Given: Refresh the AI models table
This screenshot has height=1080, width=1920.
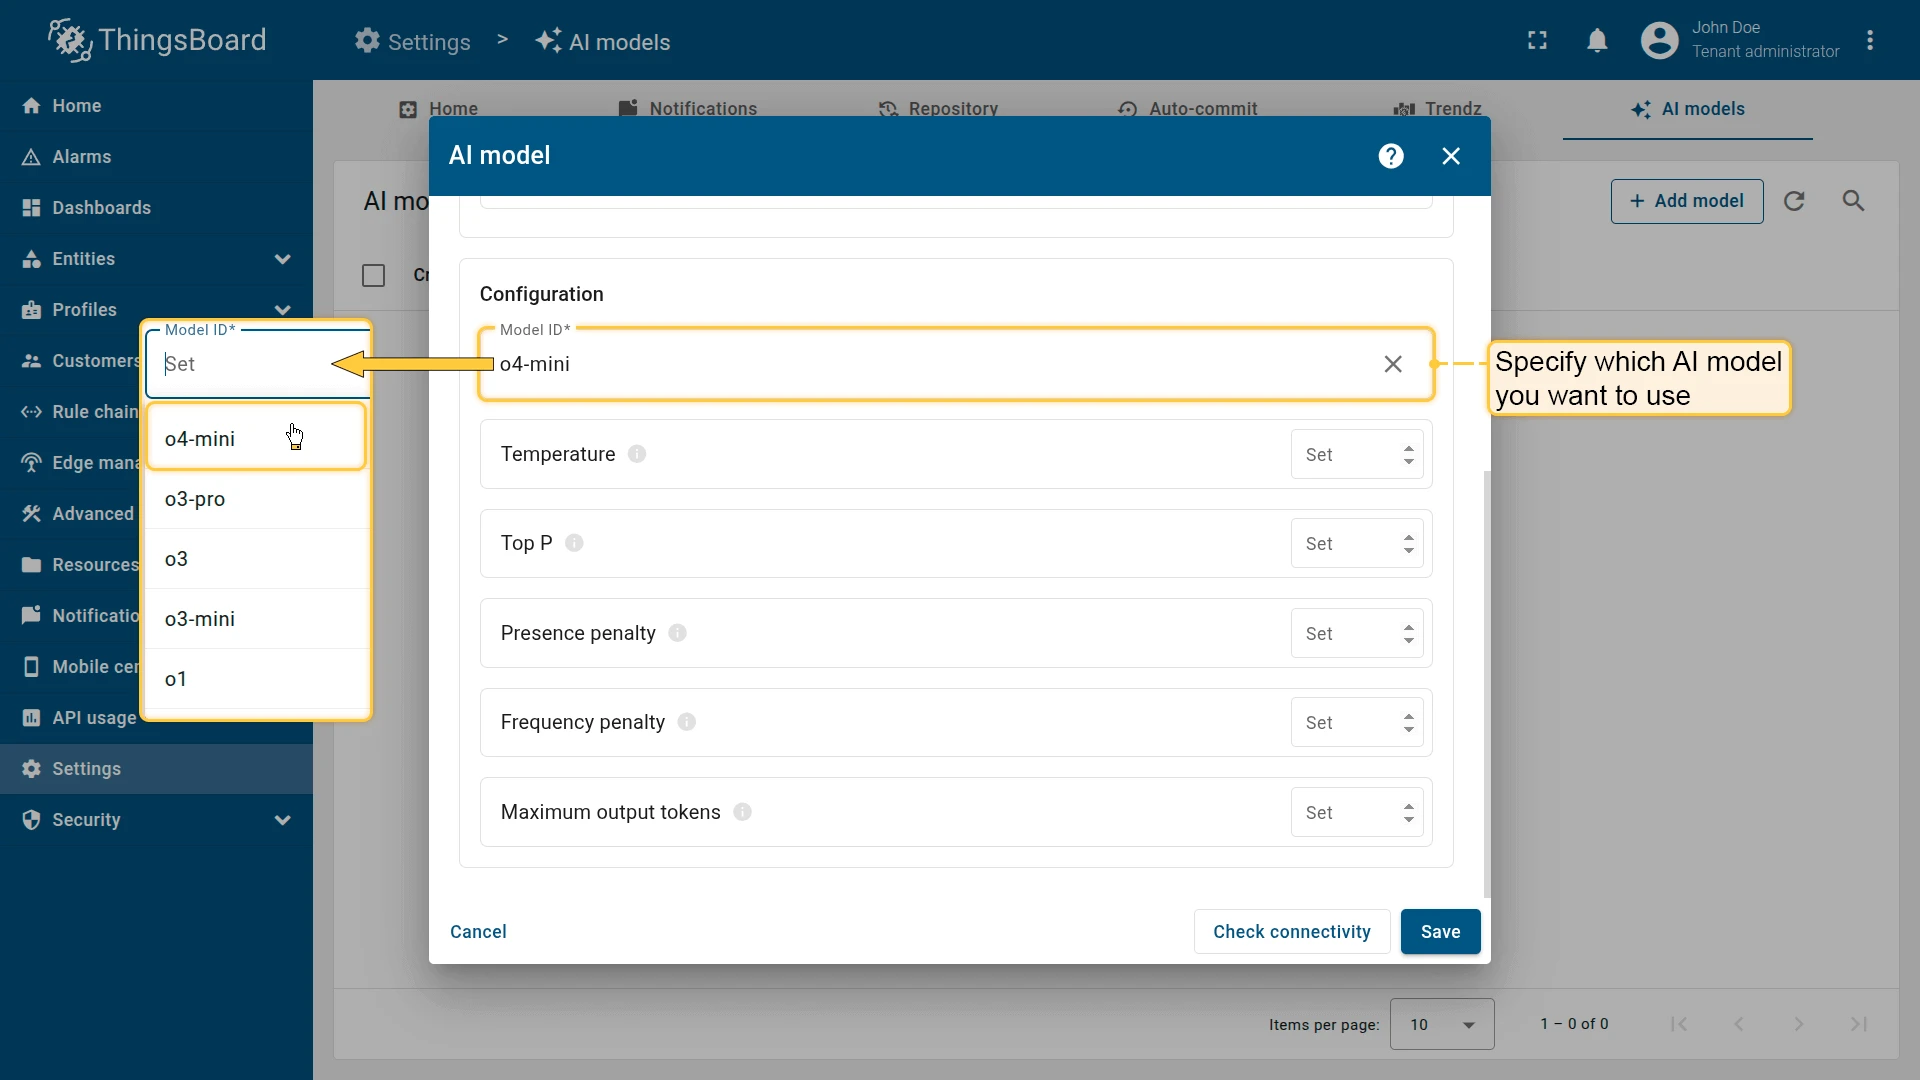Looking at the screenshot, I should click(x=1794, y=201).
